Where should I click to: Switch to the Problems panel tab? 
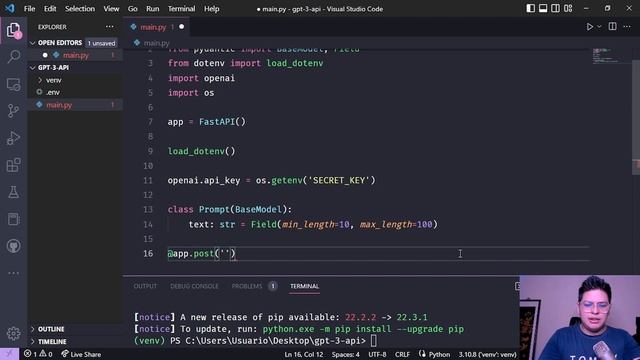[247, 286]
